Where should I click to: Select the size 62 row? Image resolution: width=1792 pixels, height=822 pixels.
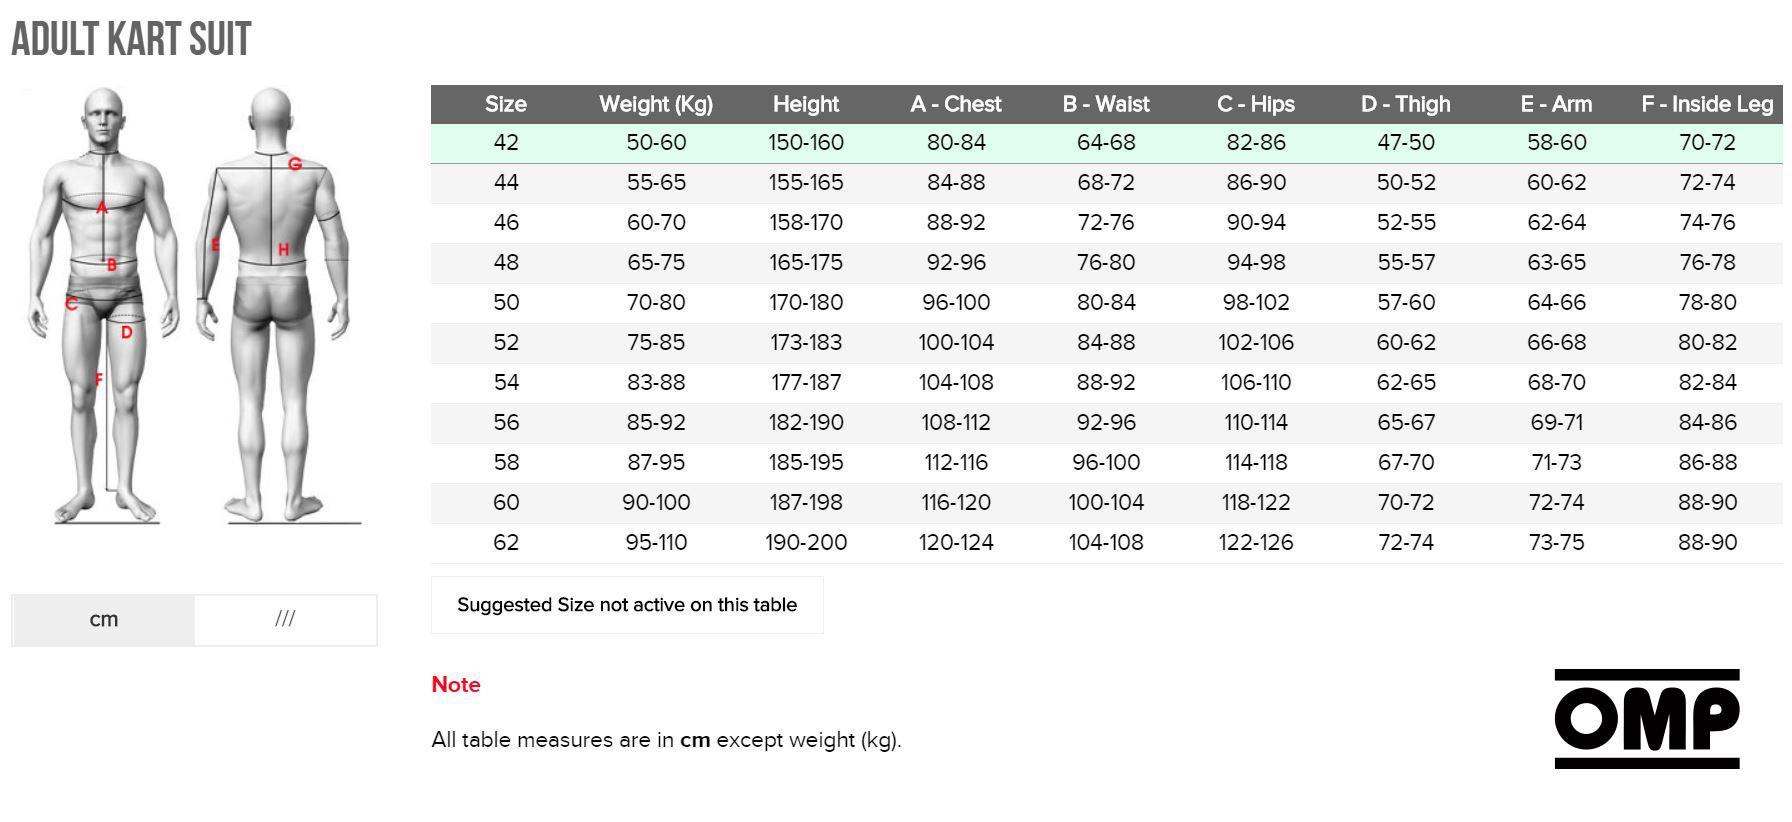point(1107,543)
